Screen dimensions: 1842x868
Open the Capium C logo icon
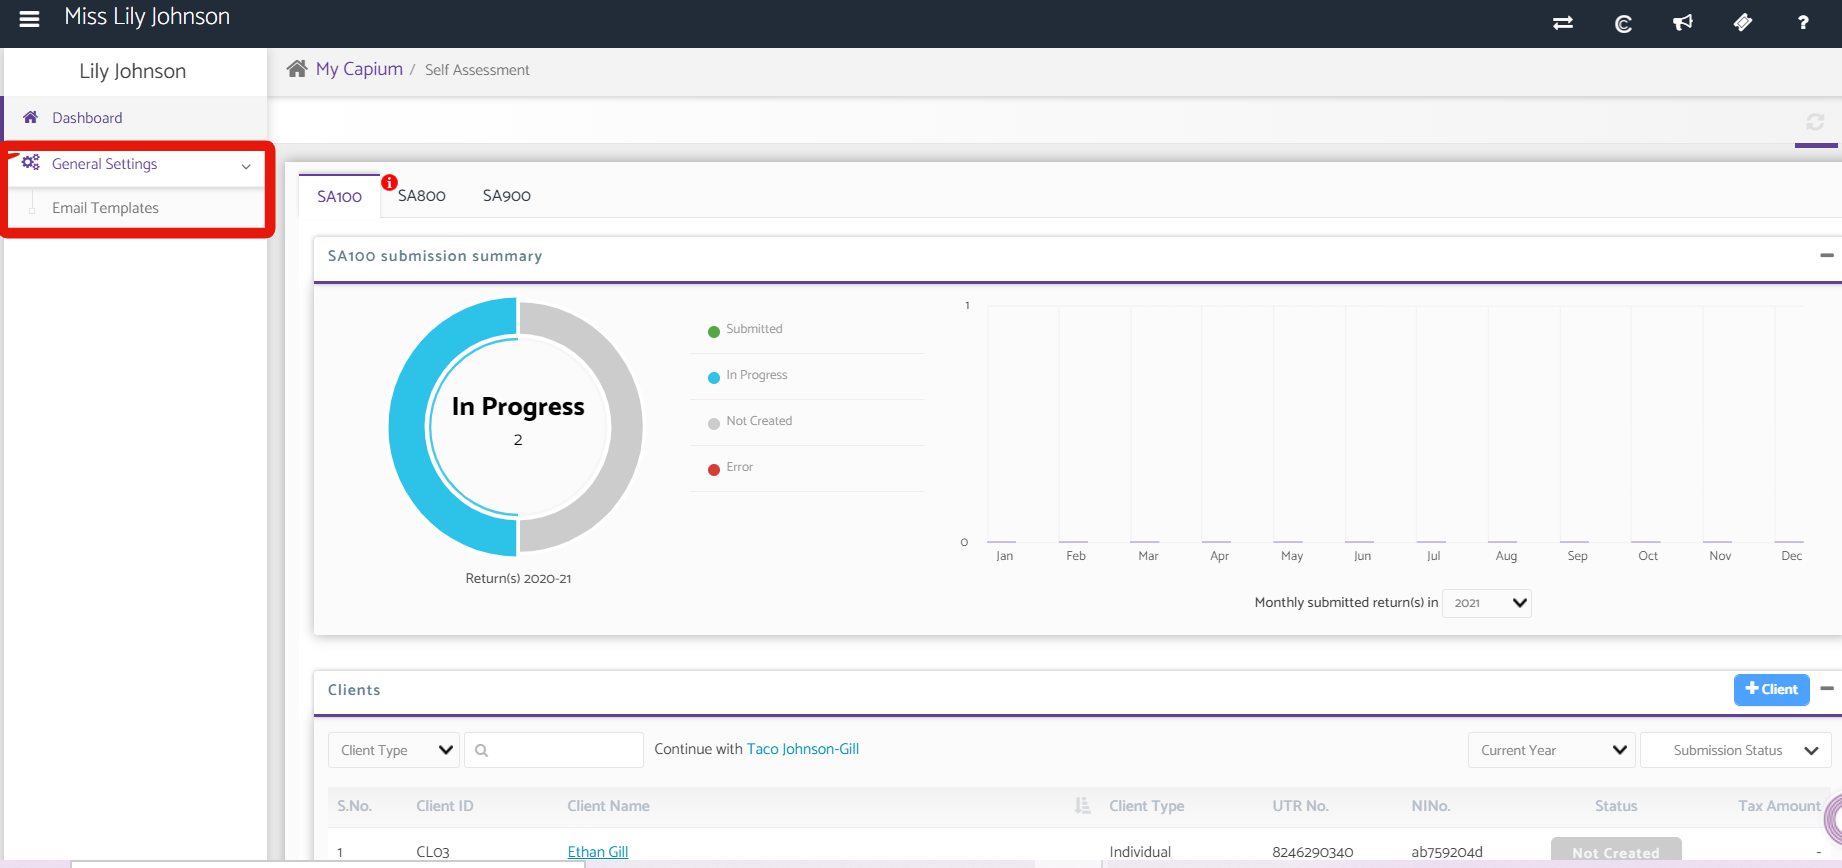tap(1623, 23)
